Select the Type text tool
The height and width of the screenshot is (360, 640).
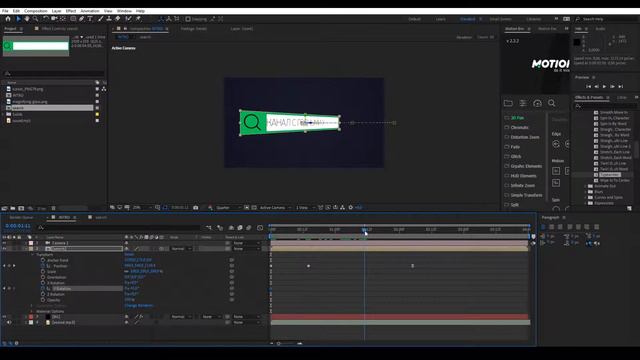pyautogui.click(x=90, y=19)
